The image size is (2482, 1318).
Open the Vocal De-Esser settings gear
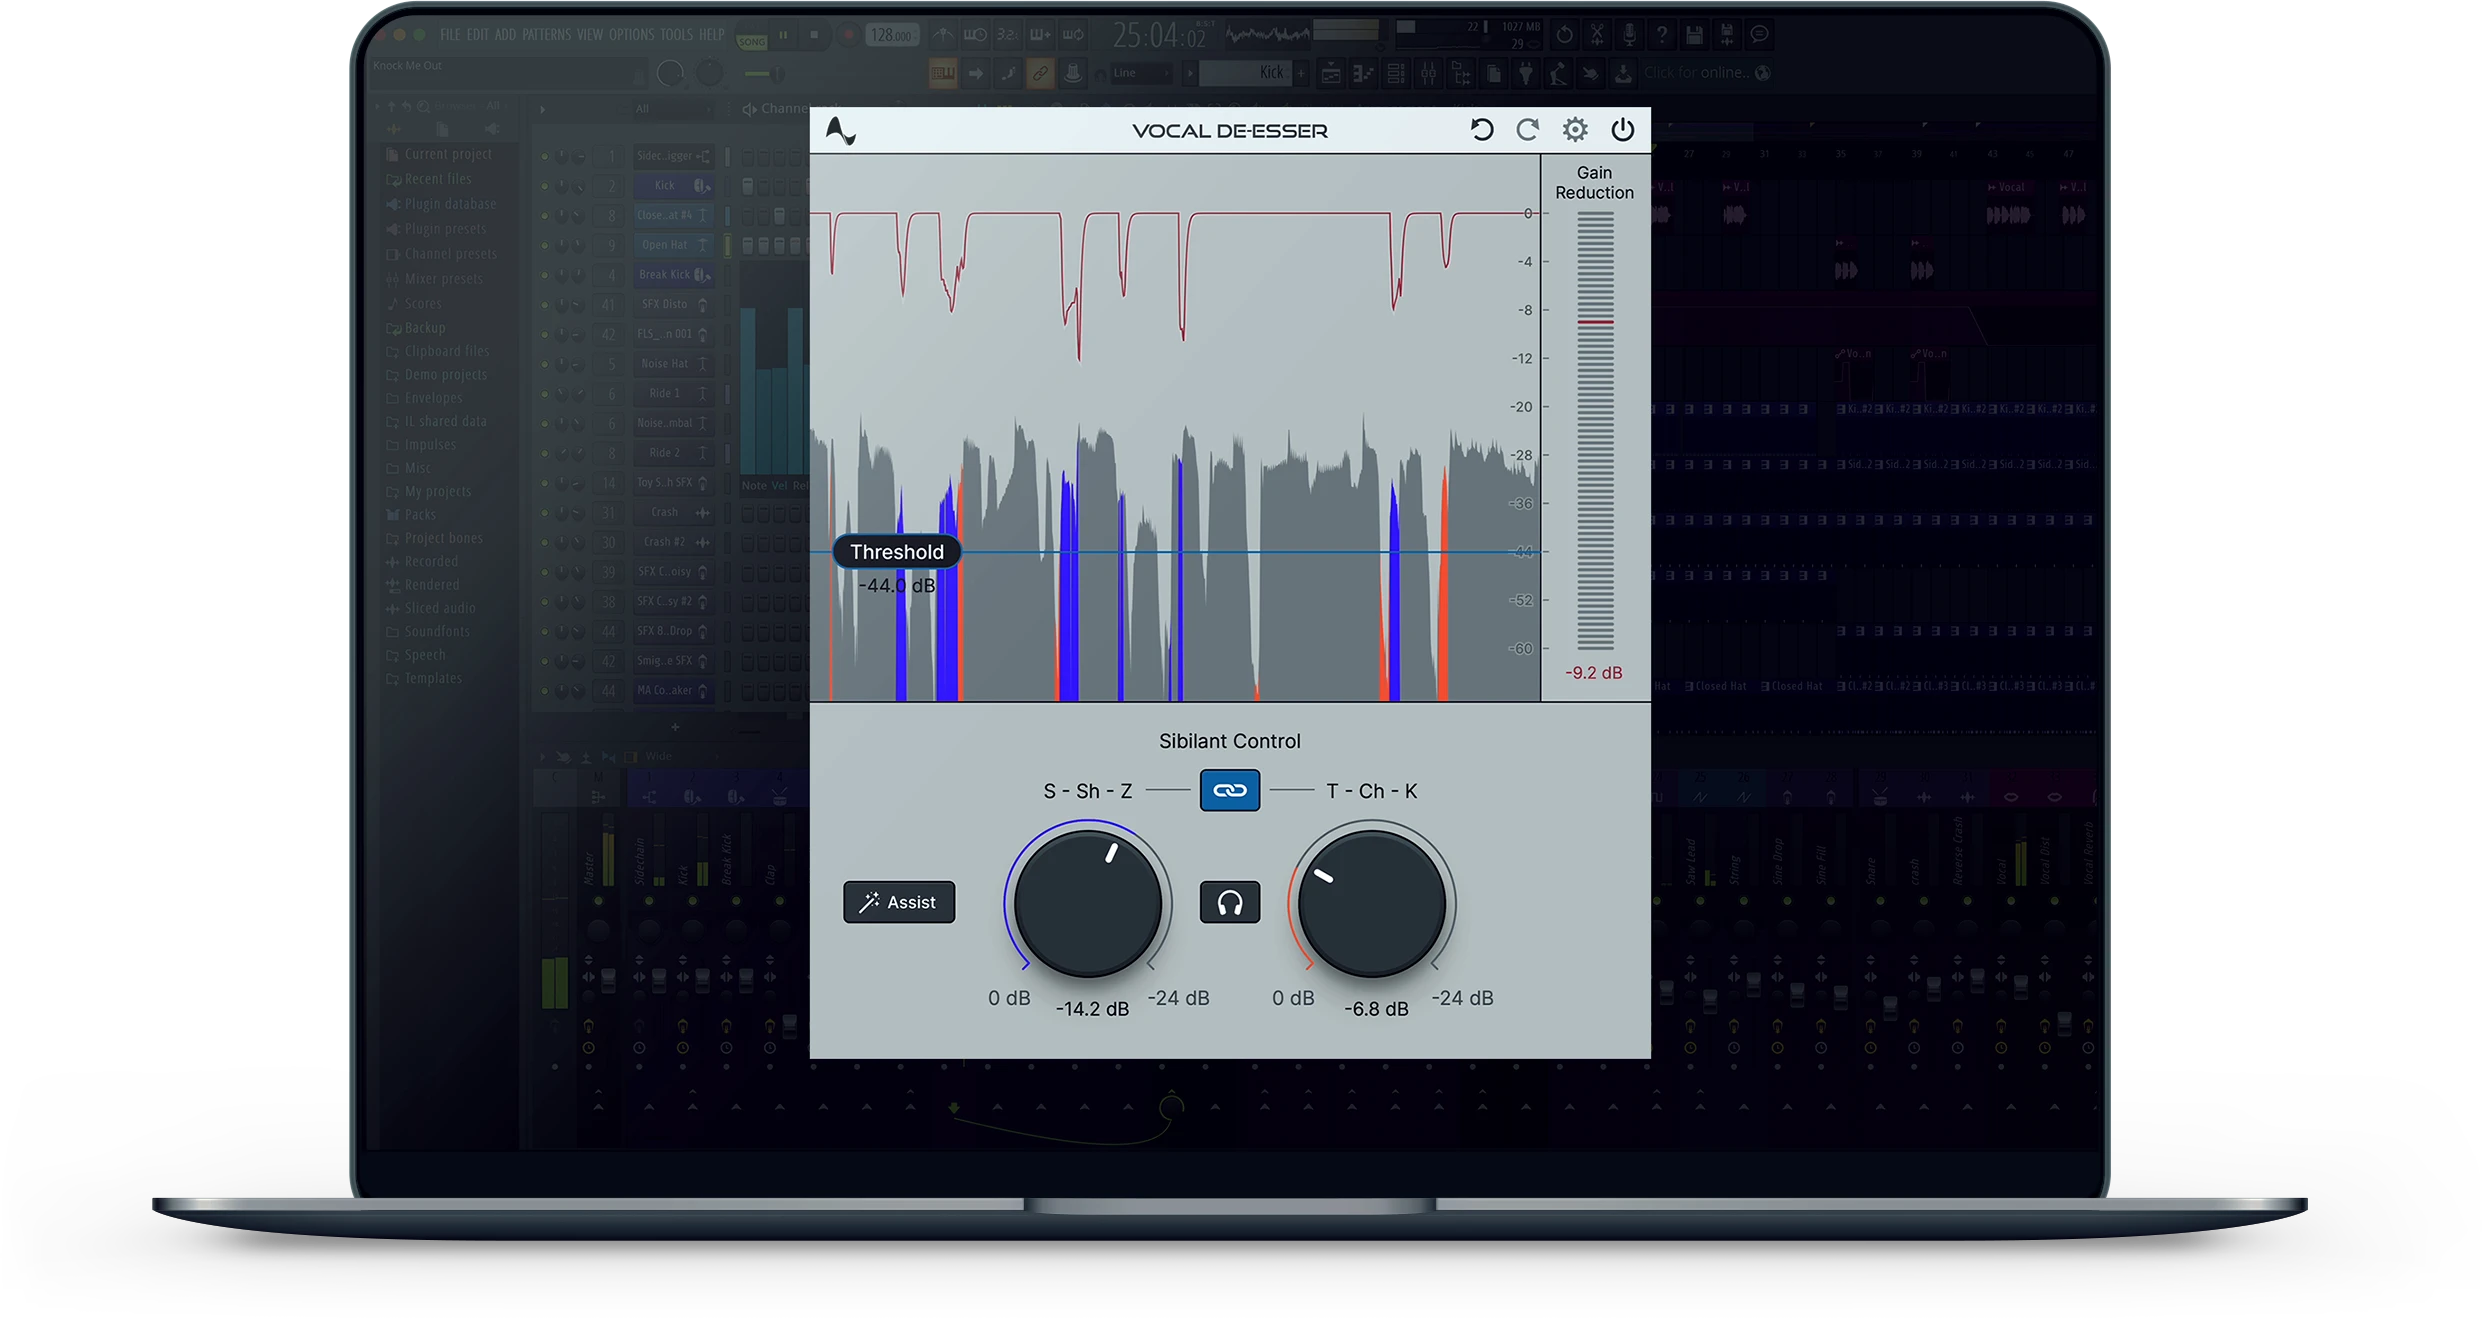(x=1574, y=129)
